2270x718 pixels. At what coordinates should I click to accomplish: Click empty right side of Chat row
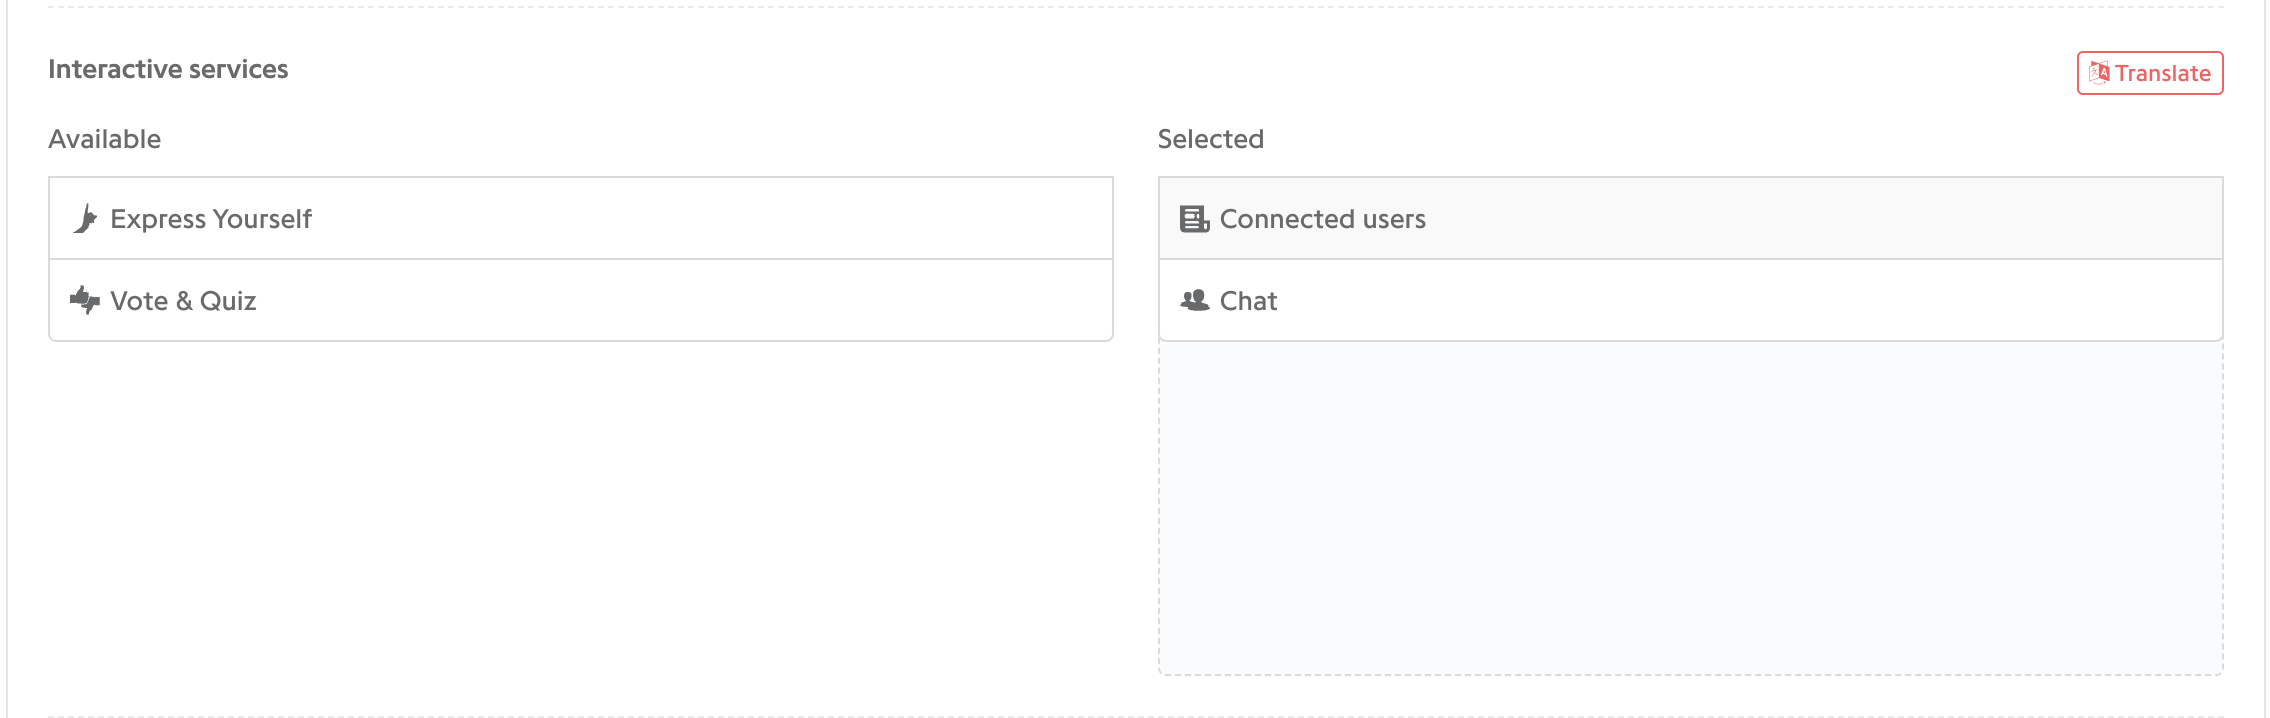[x=1750, y=301]
